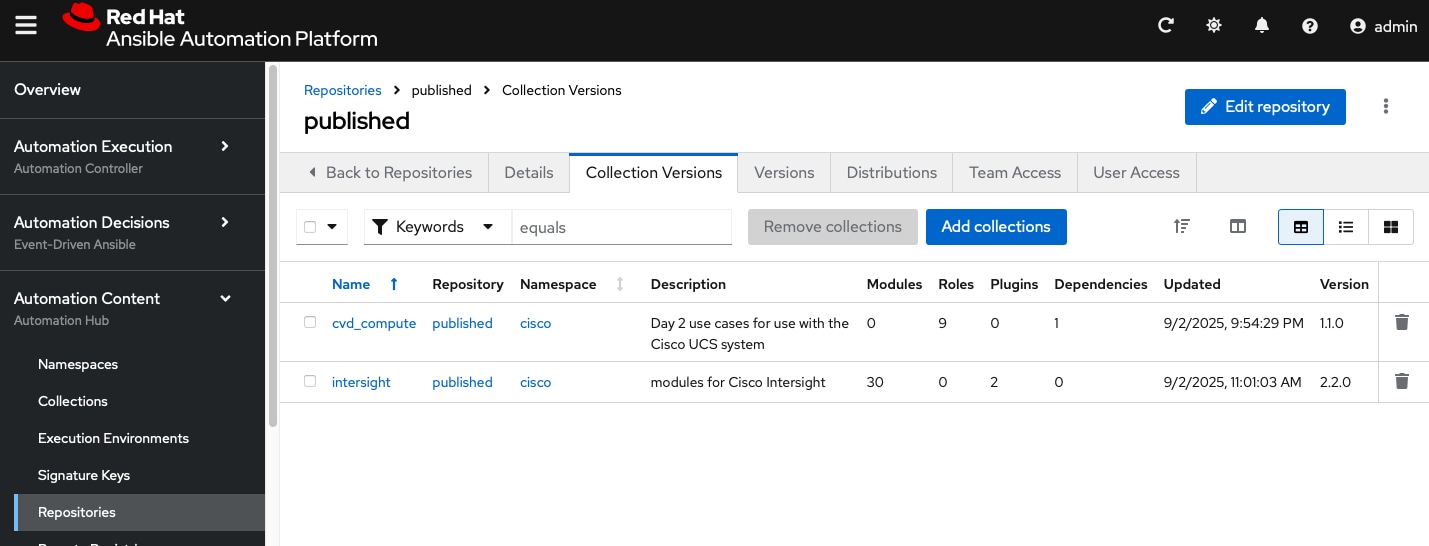Go Back to Repositories tab
Screen dimensions: 1429x546
coord(389,172)
